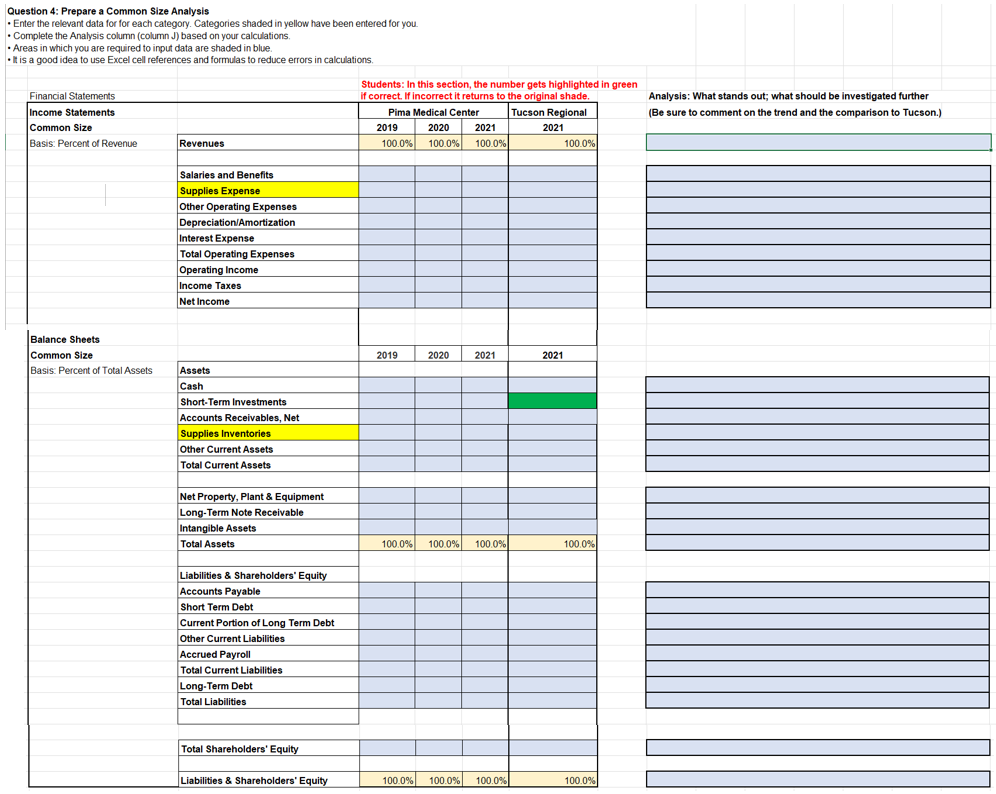996x794 pixels.
Task: Select the Balance Sheets heading cell
Action: click(x=103, y=339)
